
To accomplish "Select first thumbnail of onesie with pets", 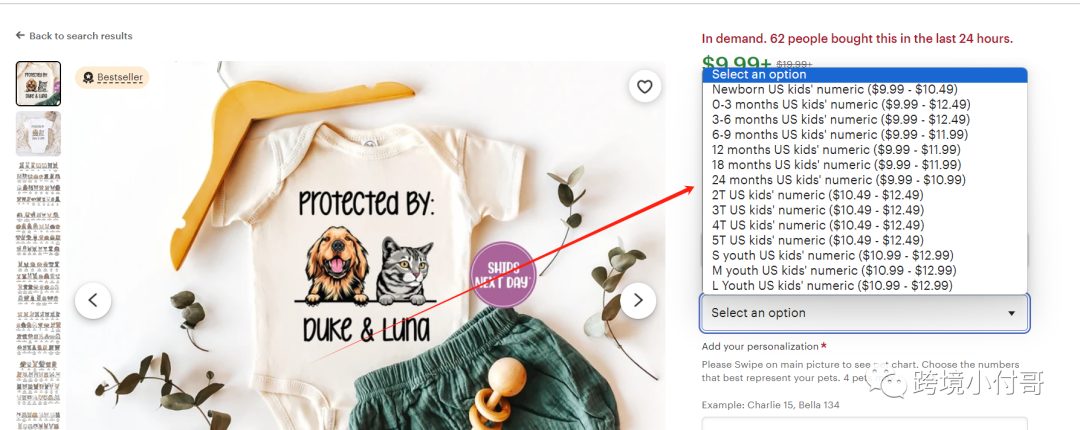I will pos(39,83).
